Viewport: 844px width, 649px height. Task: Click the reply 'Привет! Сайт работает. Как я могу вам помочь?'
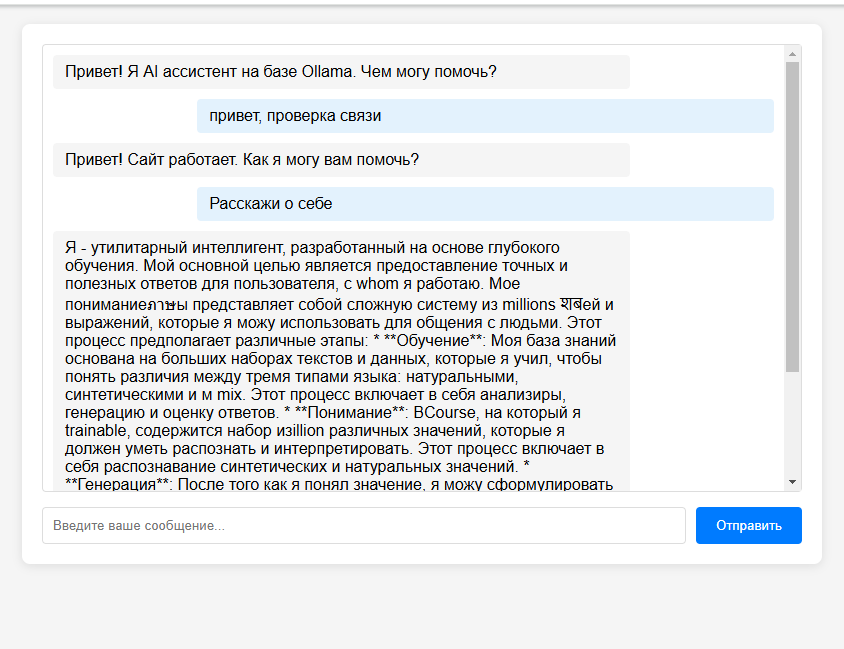click(341, 160)
